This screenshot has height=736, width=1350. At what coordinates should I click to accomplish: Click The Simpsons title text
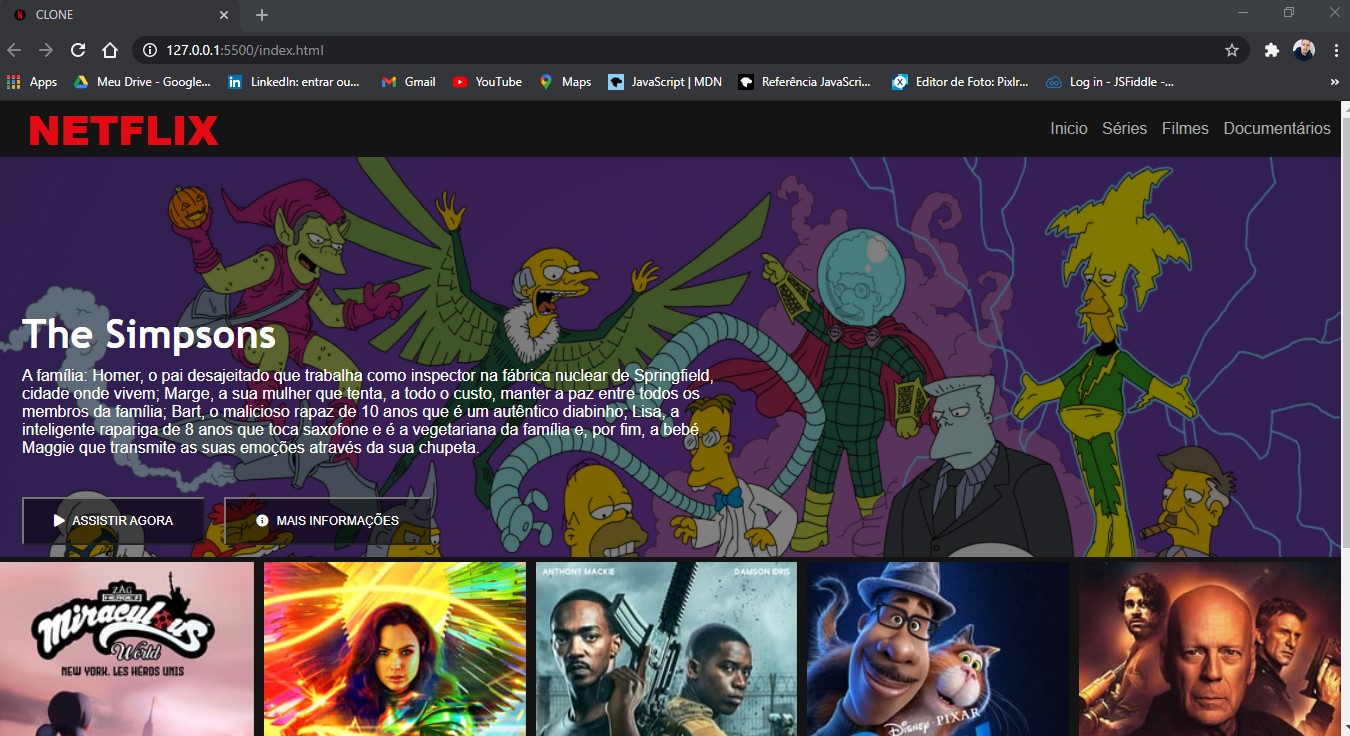click(149, 334)
